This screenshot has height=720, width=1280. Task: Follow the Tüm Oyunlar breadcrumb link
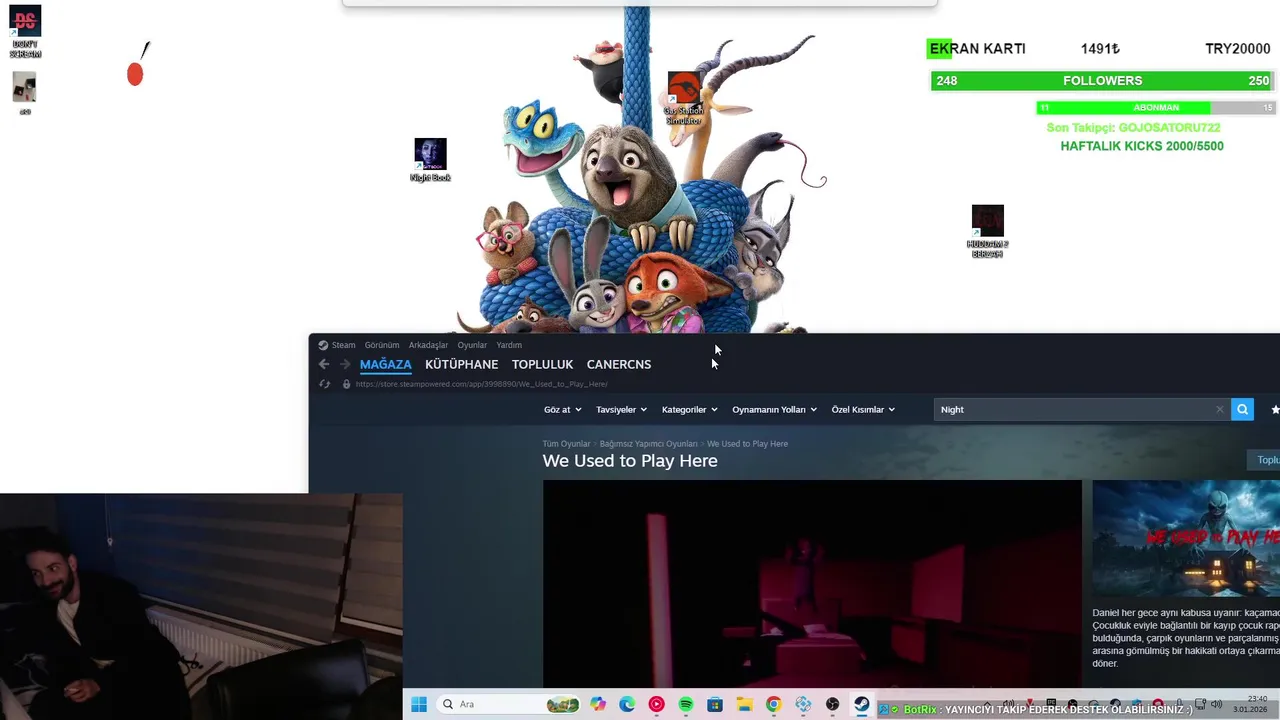pyautogui.click(x=566, y=444)
